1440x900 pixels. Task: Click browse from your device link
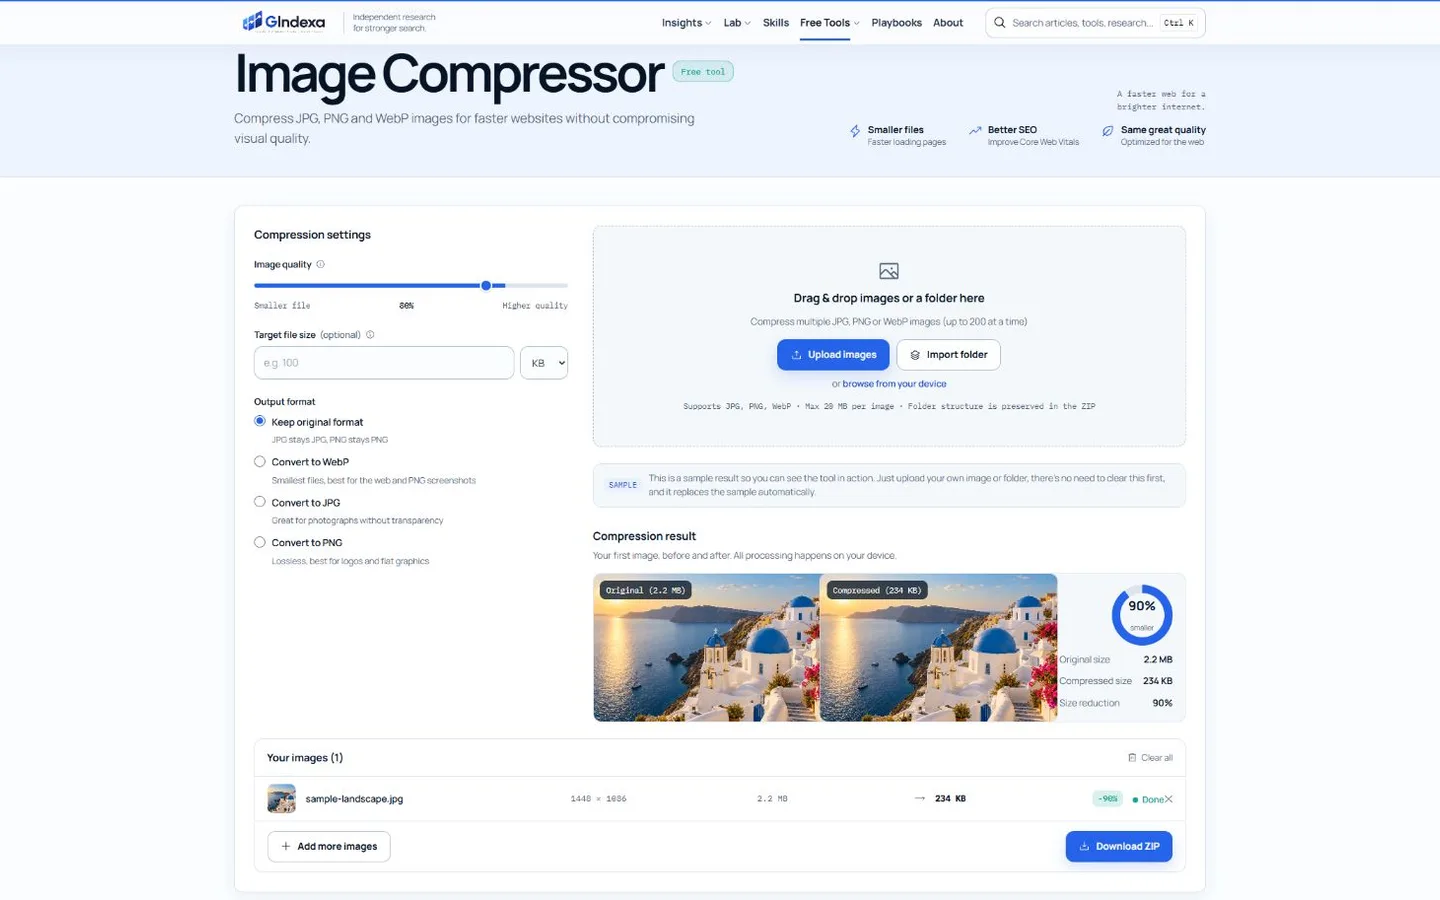pyautogui.click(x=894, y=384)
